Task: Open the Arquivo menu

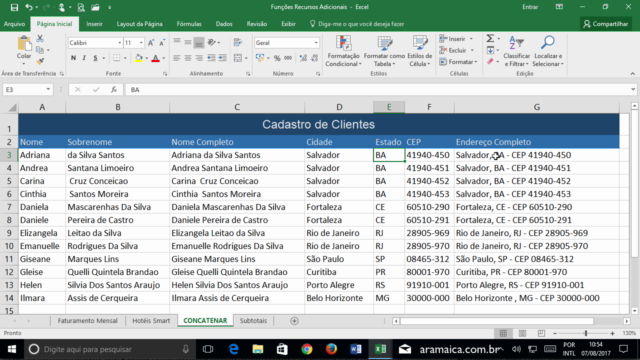Action: click(14, 24)
